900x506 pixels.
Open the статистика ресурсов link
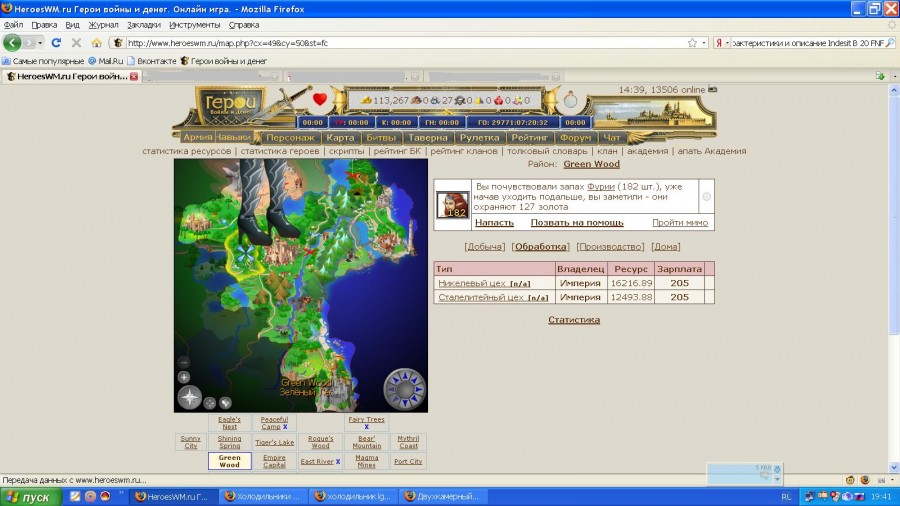(187, 151)
